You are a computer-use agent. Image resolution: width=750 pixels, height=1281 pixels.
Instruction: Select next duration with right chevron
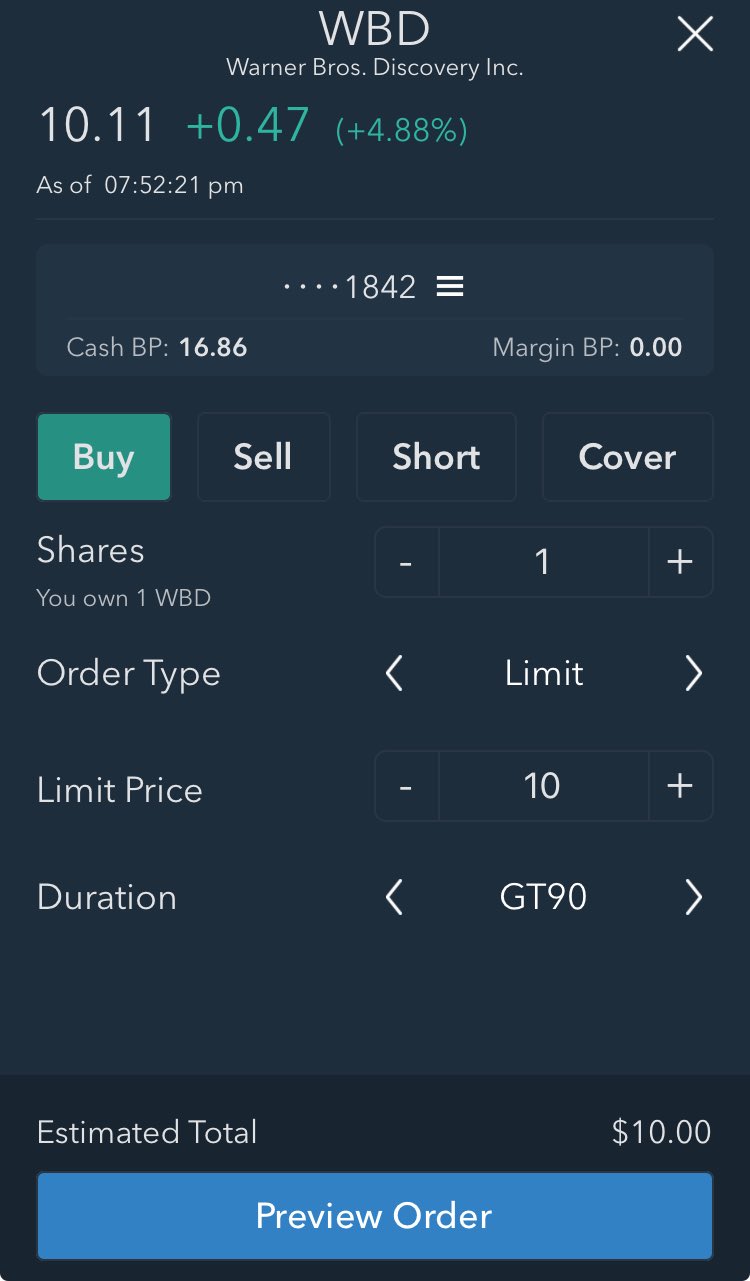pyautogui.click(x=693, y=897)
